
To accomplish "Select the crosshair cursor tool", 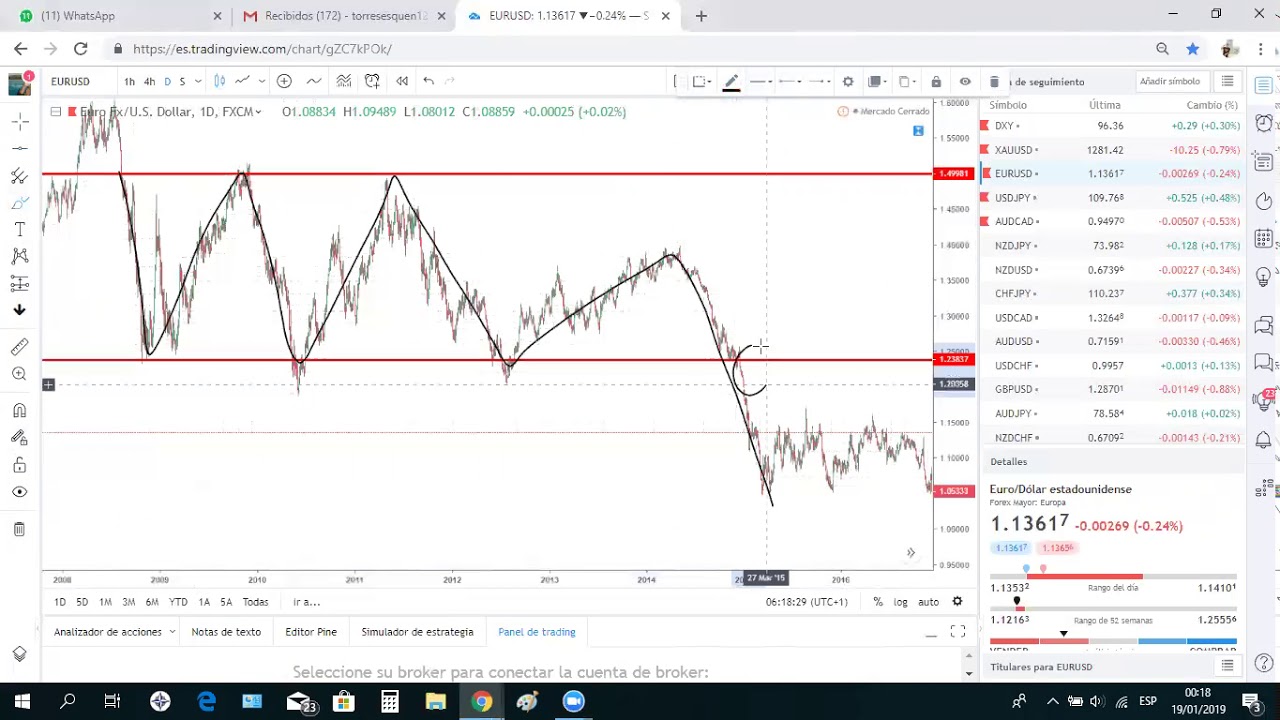I will coord(19,121).
